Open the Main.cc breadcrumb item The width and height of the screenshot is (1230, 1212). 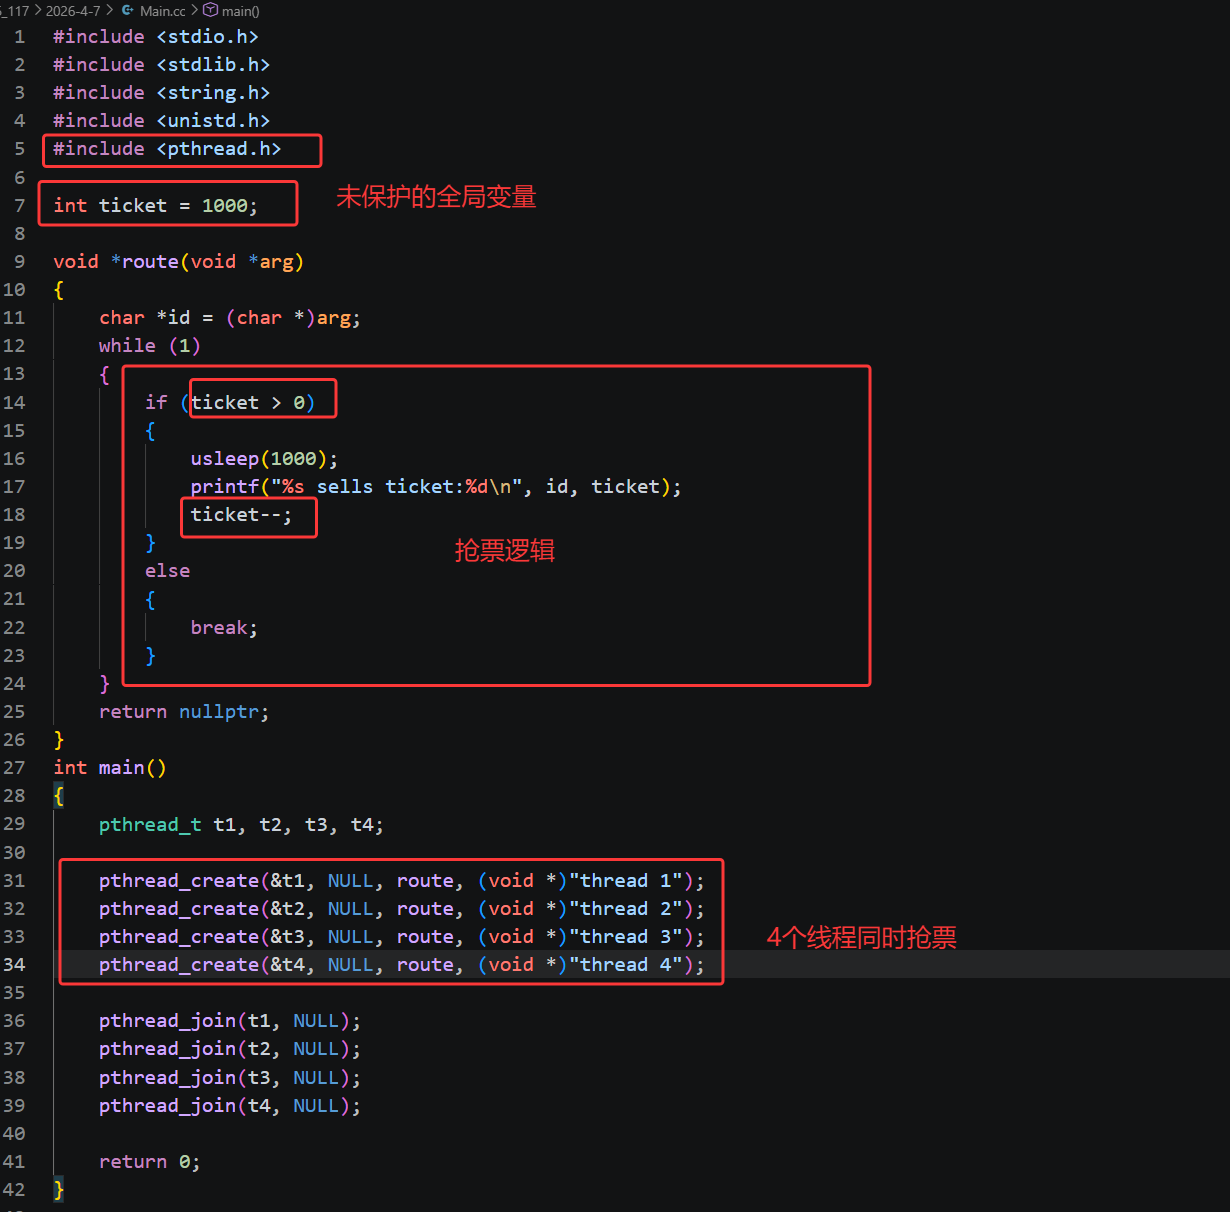pos(163,11)
